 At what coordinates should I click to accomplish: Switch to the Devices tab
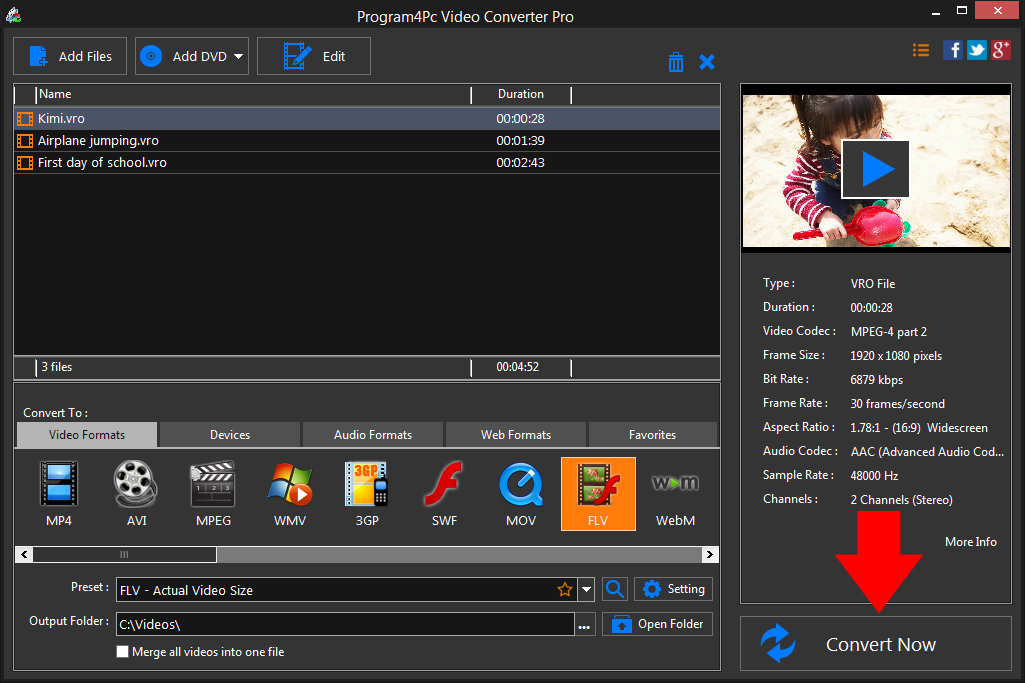tap(230, 435)
